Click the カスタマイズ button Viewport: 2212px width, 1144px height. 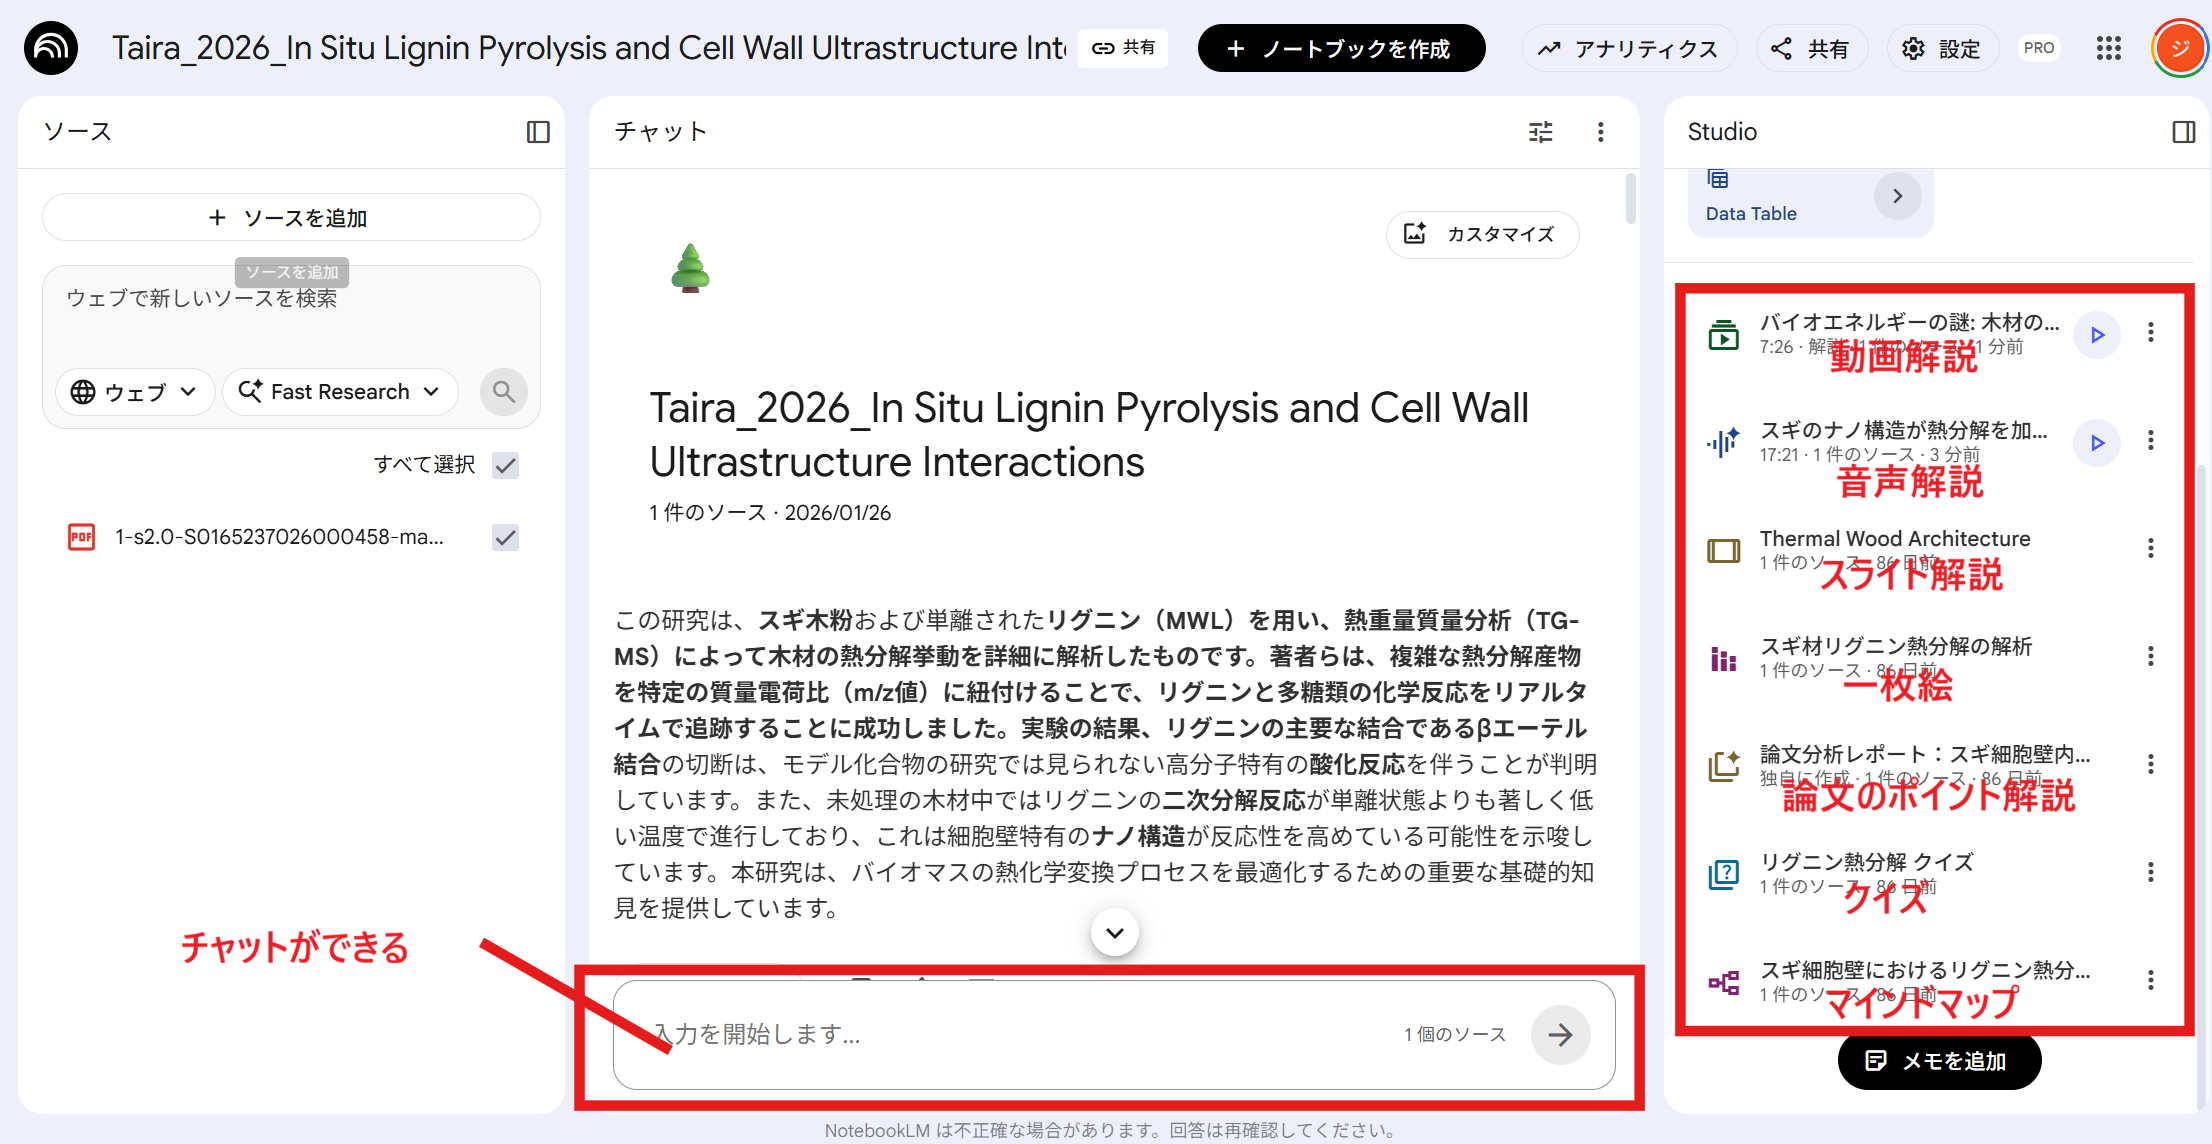(x=1483, y=234)
